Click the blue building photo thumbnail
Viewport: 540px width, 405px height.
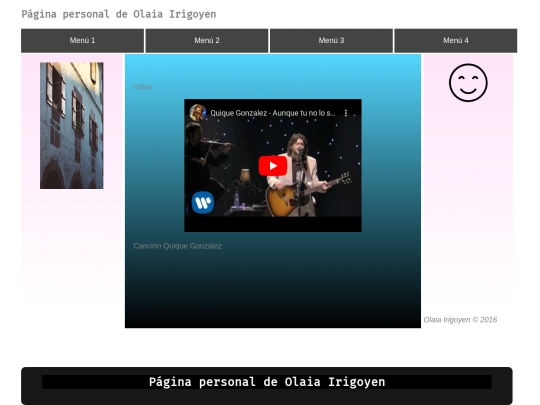click(x=72, y=125)
